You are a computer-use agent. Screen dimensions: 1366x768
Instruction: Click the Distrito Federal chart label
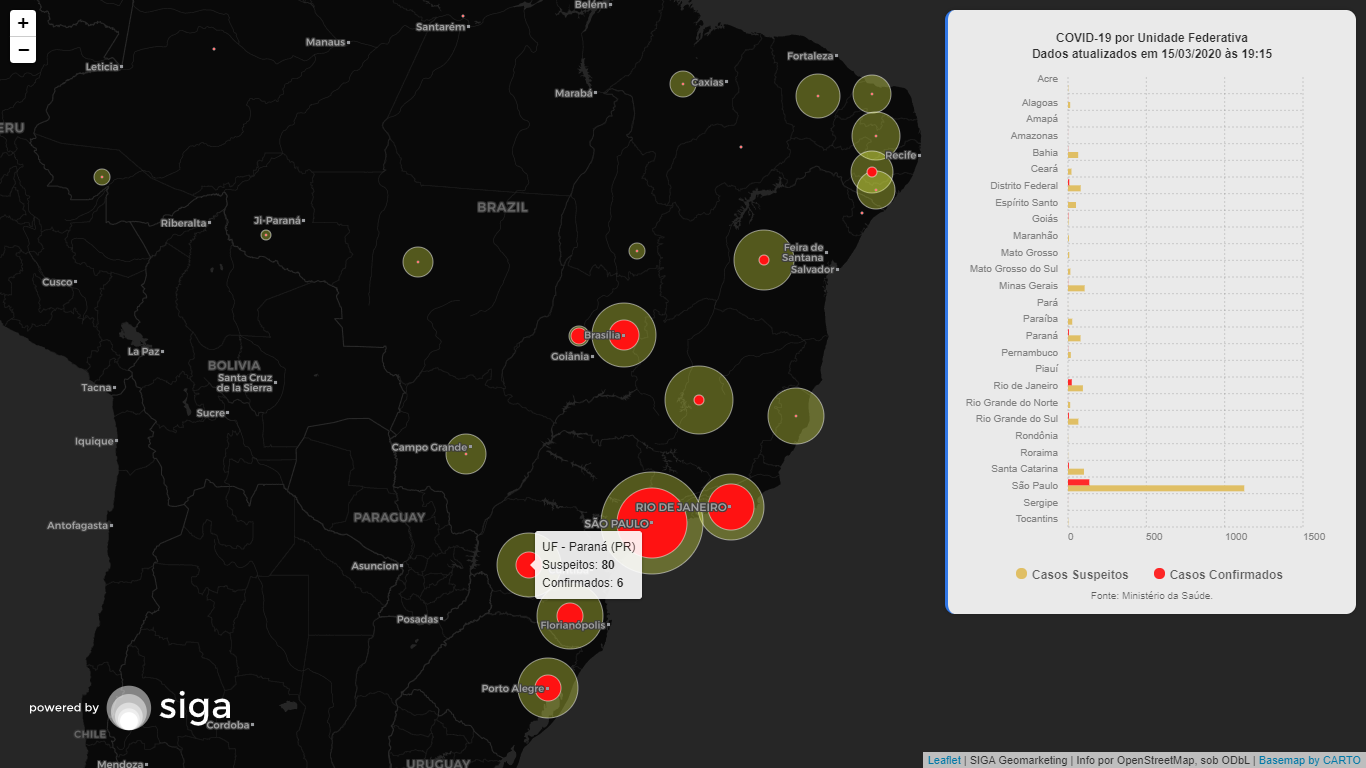1024,186
